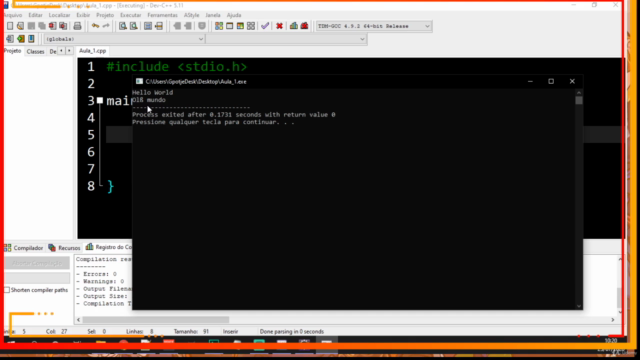
Task: Click 'Hello World' console output line
Action: pos(153,93)
